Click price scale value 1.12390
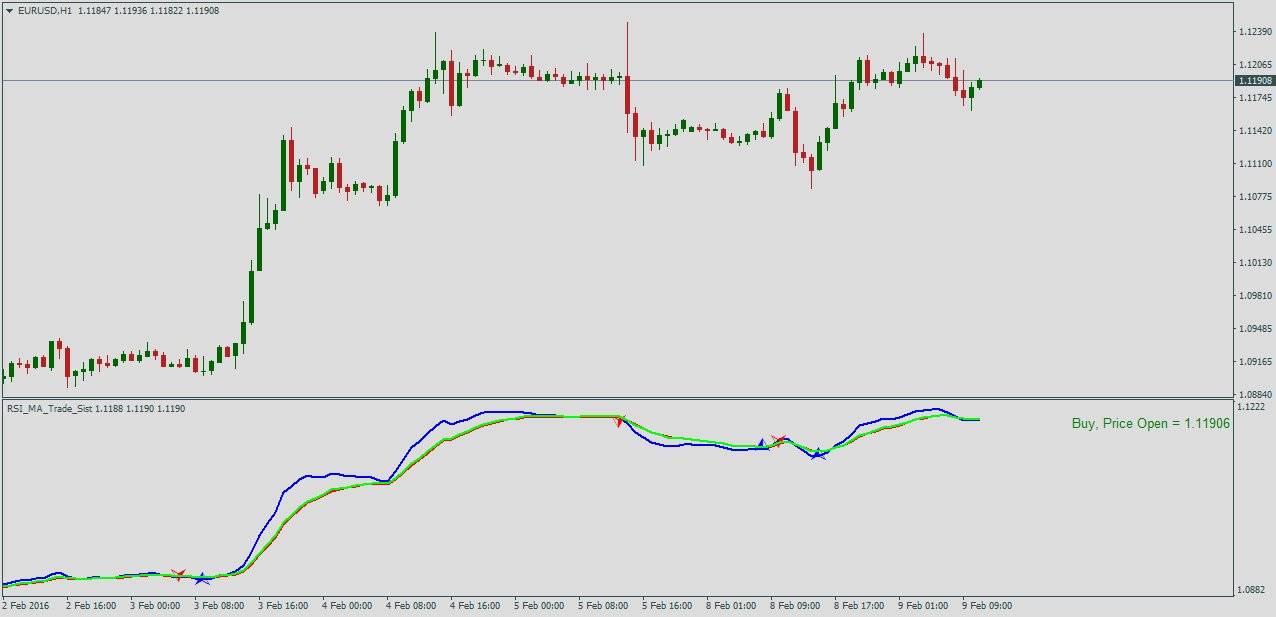 point(1254,32)
